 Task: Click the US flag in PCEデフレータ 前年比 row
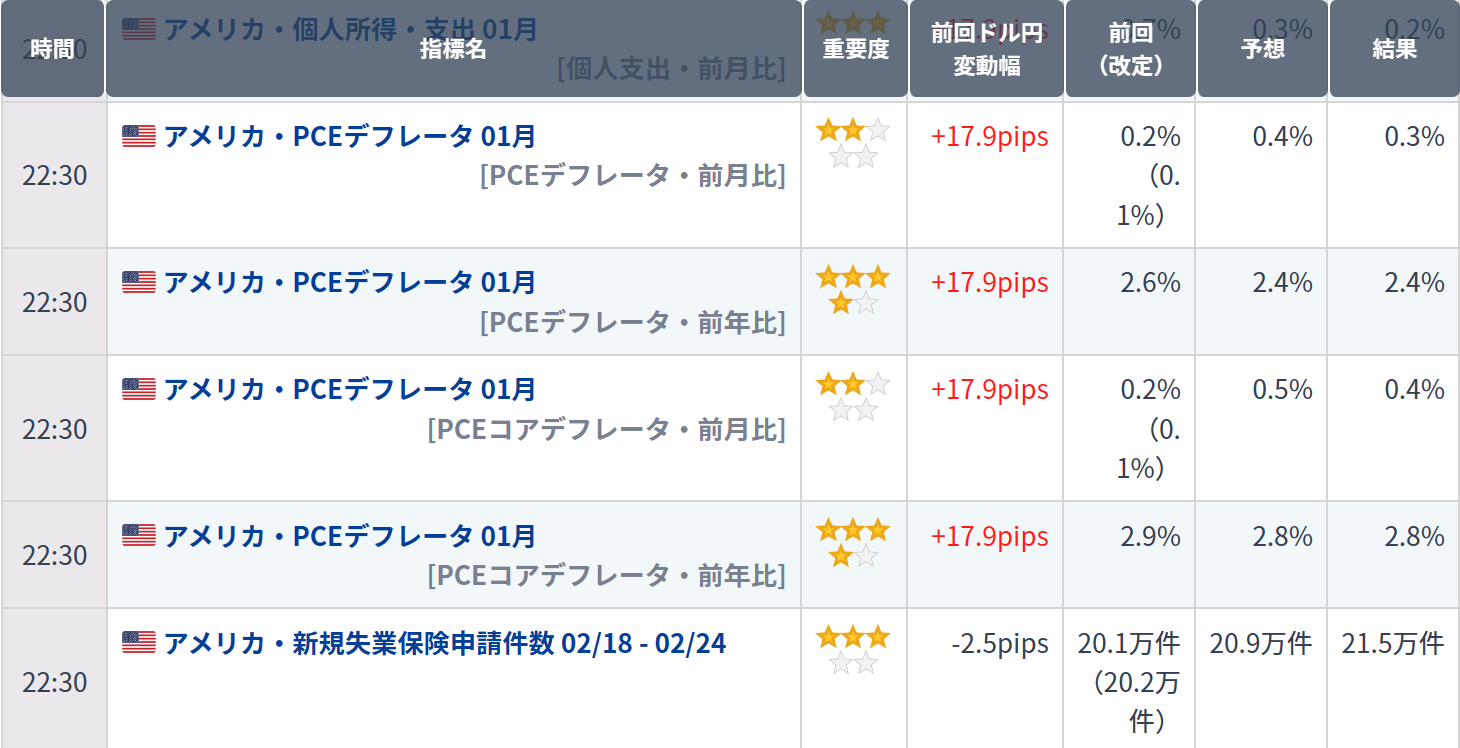139,283
